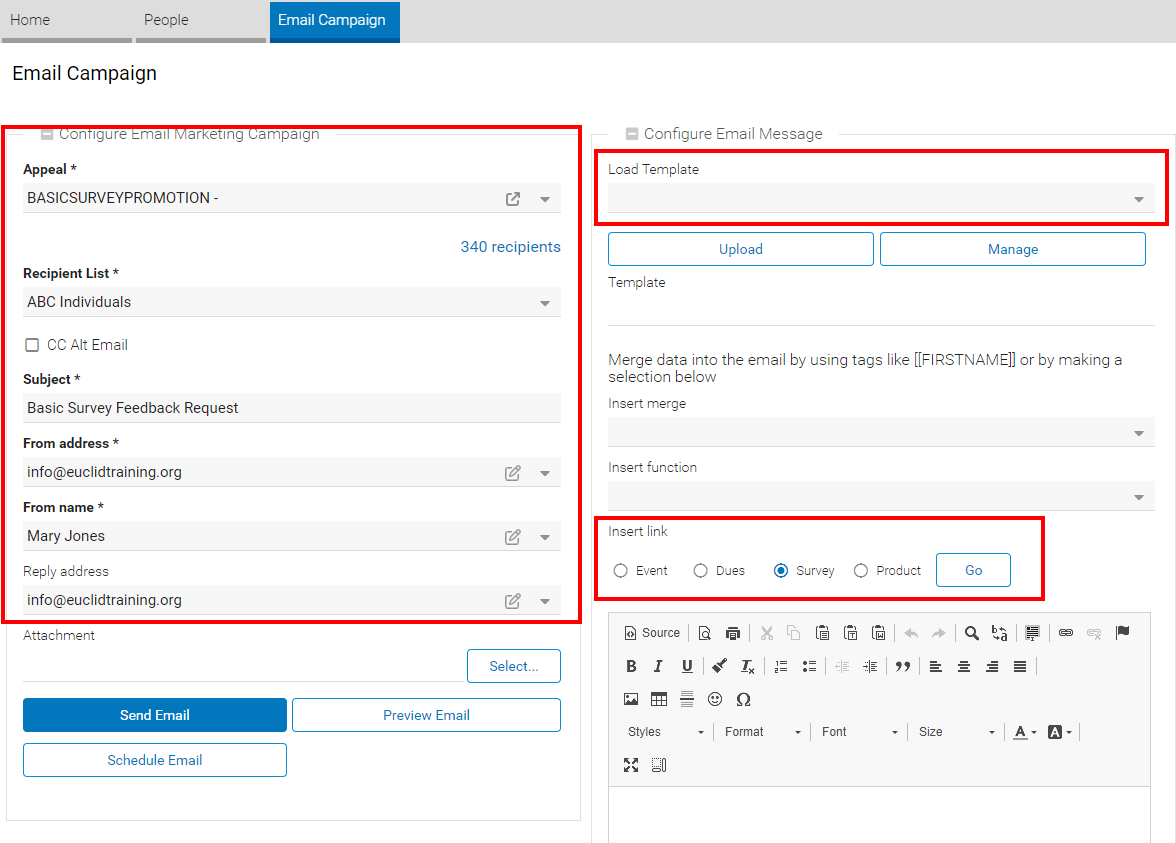This screenshot has height=843, width=1176.
Task: Apply Underline formatting
Action: coord(687,666)
